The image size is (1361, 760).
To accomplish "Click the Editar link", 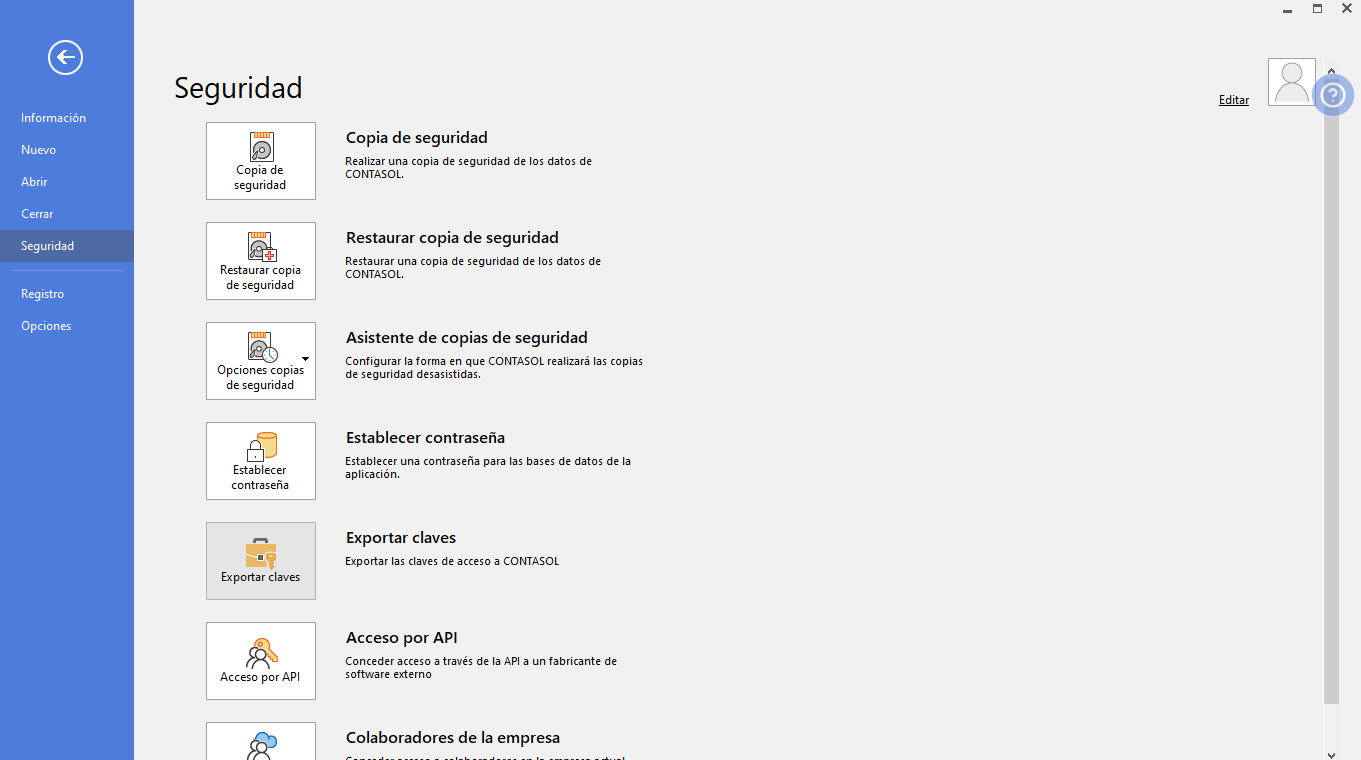I will click(x=1234, y=100).
